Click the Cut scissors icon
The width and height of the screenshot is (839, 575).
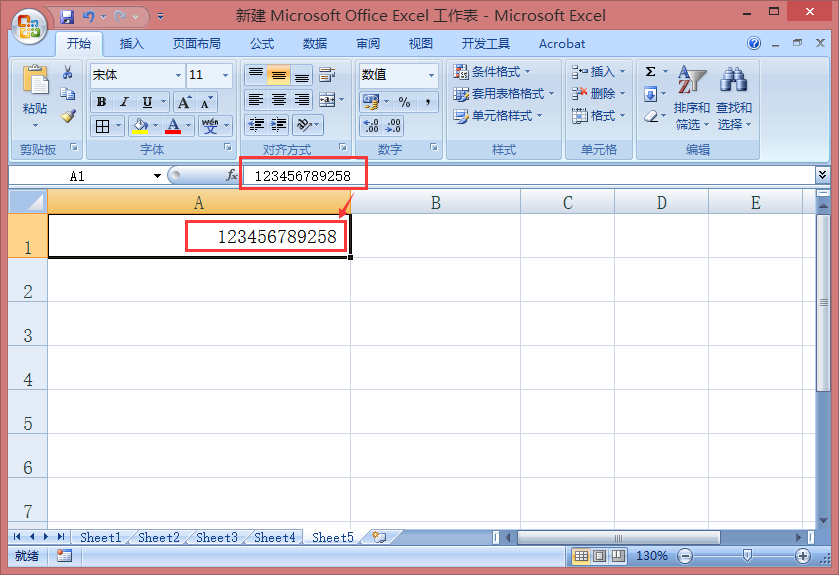coord(68,72)
